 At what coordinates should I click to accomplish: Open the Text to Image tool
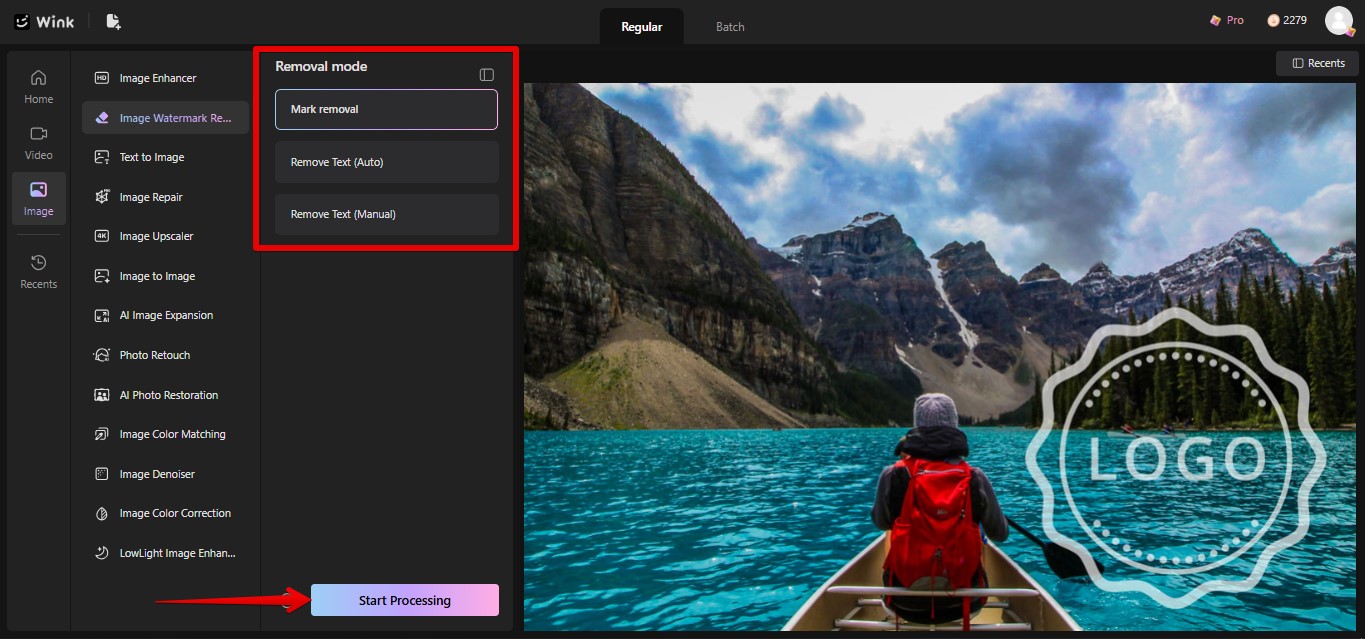click(165, 157)
